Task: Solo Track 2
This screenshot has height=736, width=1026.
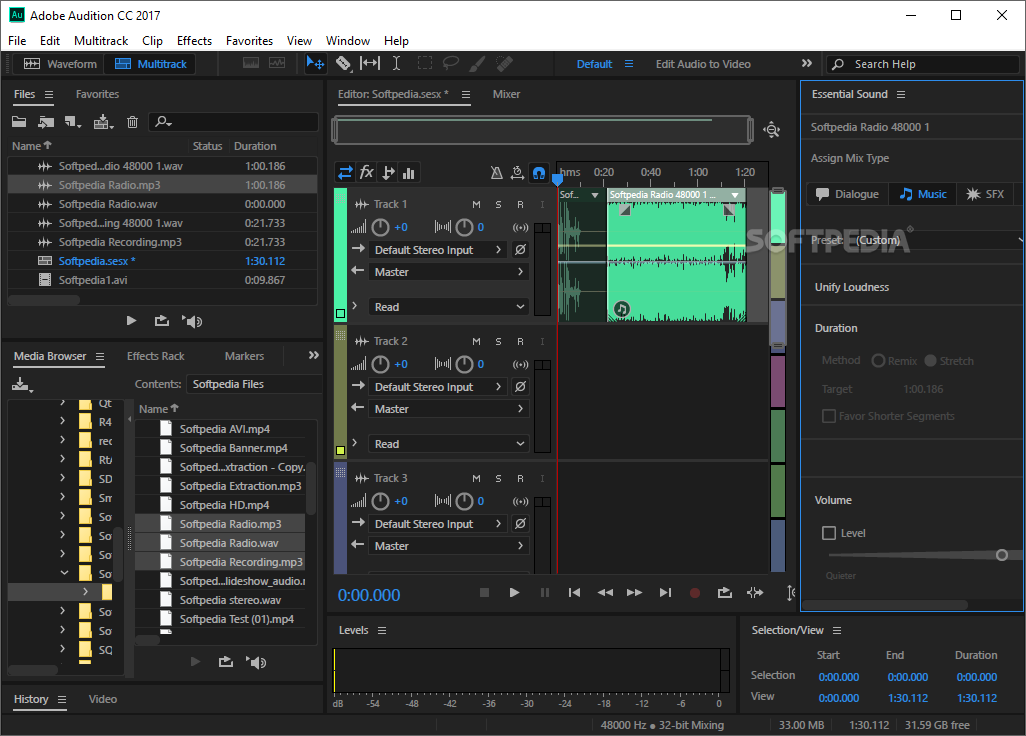Action: pyautogui.click(x=498, y=341)
